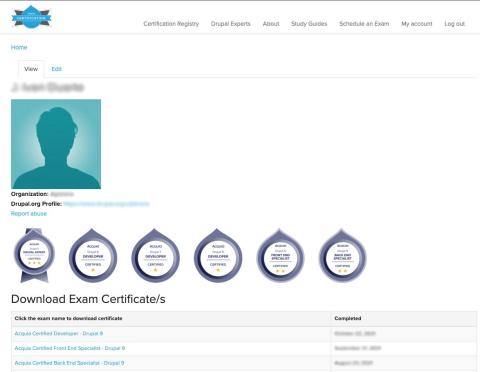This screenshot has width=480, height=372.
Task: Open My account page
Action: click(x=417, y=24)
